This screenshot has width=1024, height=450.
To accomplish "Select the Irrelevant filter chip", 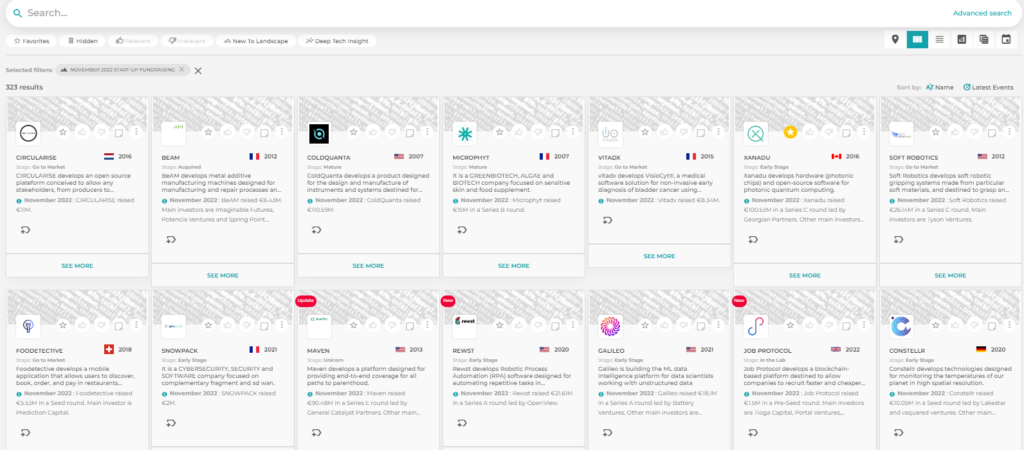I will pyautogui.click(x=187, y=41).
